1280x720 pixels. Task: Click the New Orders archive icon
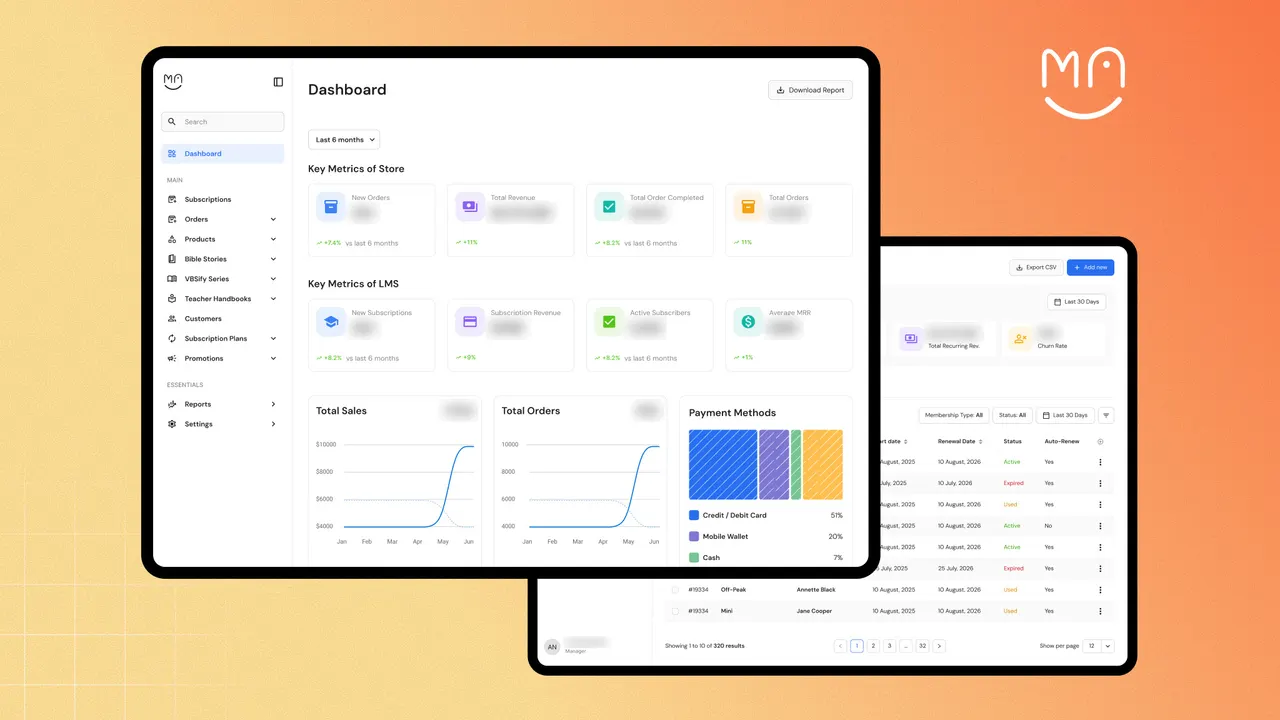point(331,207)
